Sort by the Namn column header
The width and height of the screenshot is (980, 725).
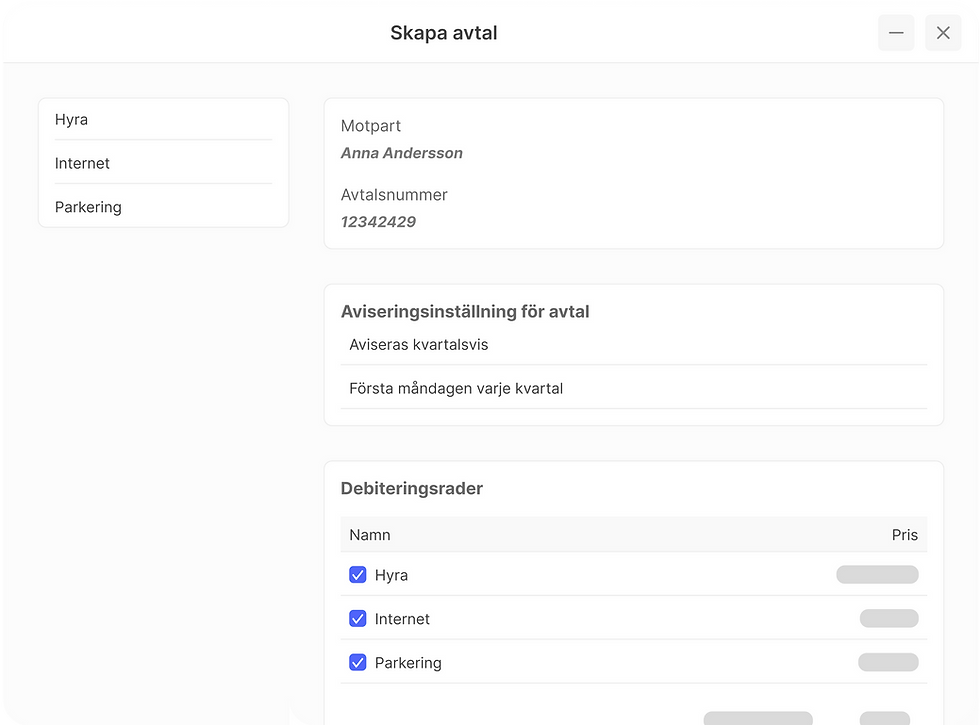pos(370,535)
